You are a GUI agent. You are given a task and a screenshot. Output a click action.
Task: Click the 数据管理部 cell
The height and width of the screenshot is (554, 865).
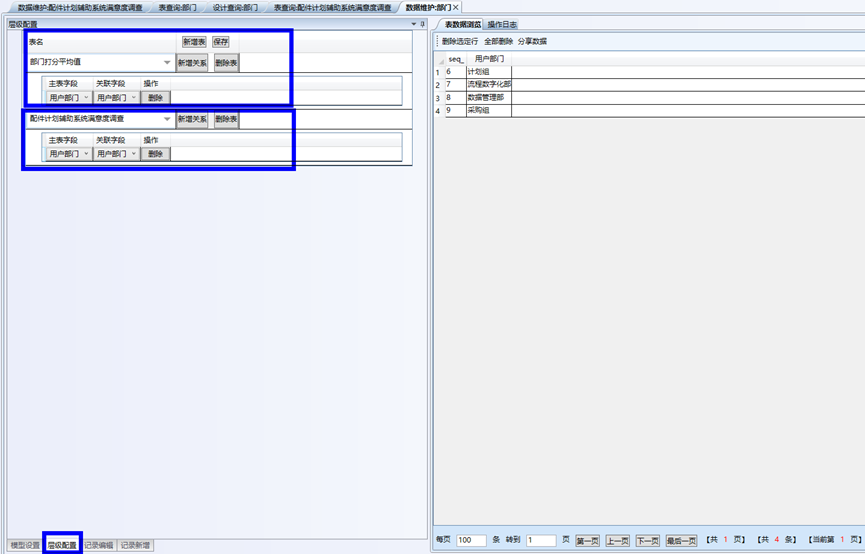click(489, 98)
